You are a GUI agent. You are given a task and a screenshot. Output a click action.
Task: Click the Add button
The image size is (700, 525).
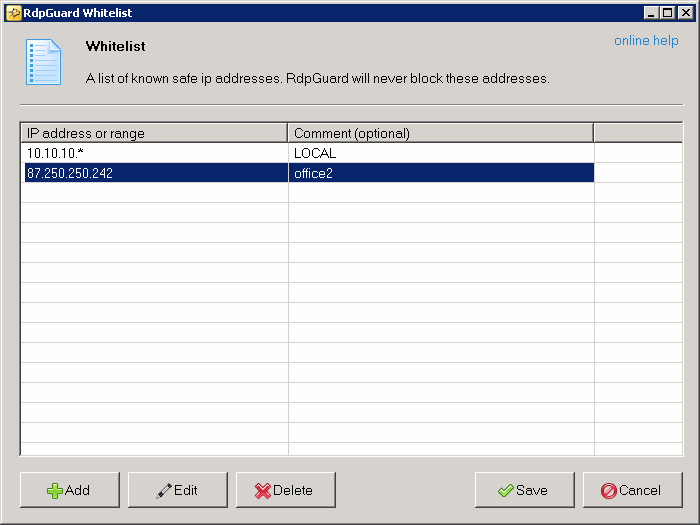pos(70,490)
